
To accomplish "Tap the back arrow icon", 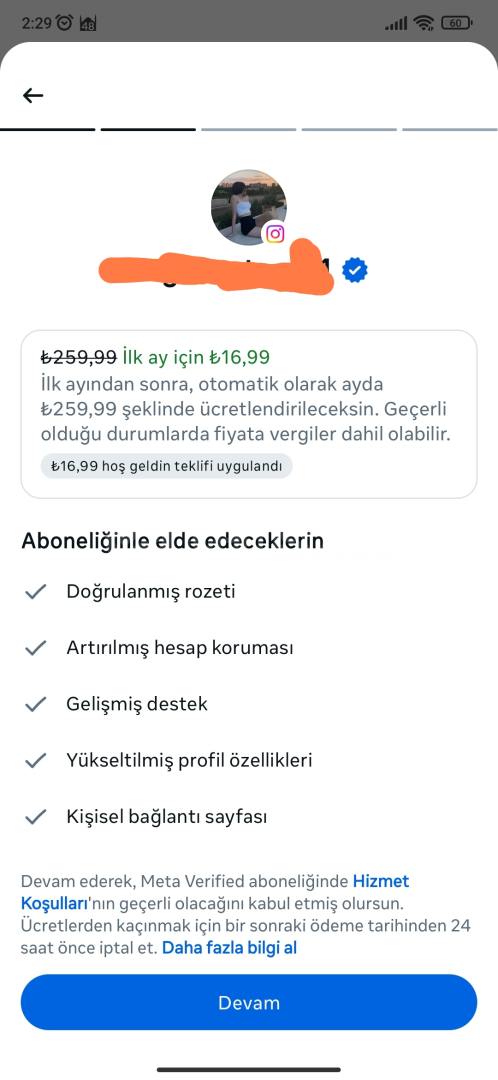I will coord(33,96).
